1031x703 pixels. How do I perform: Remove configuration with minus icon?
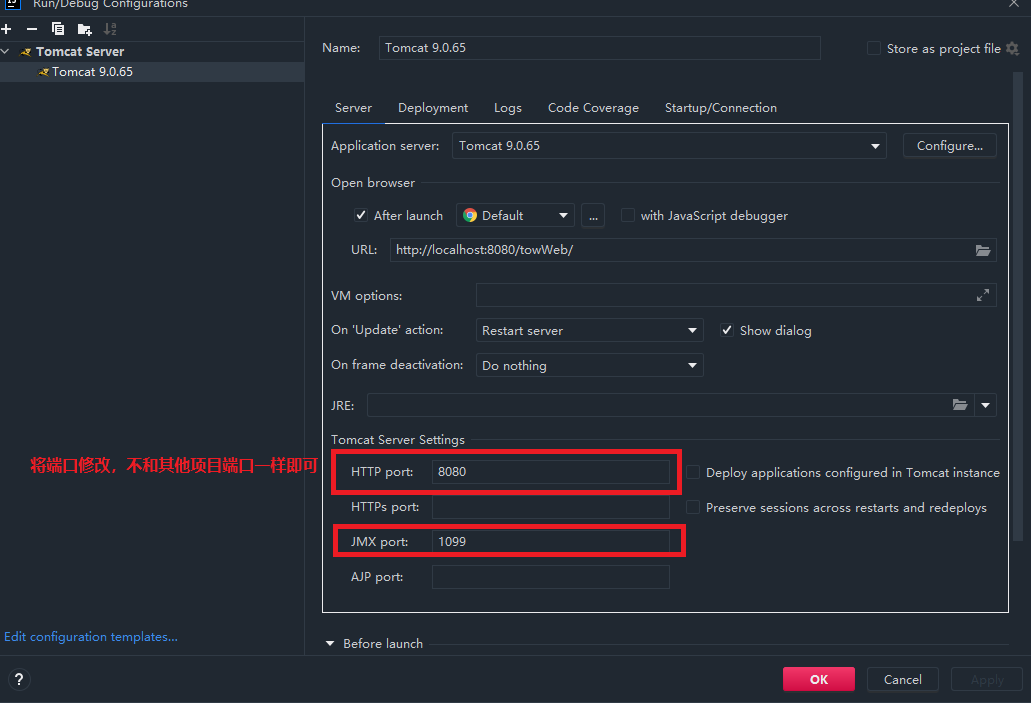pos(32,29)
